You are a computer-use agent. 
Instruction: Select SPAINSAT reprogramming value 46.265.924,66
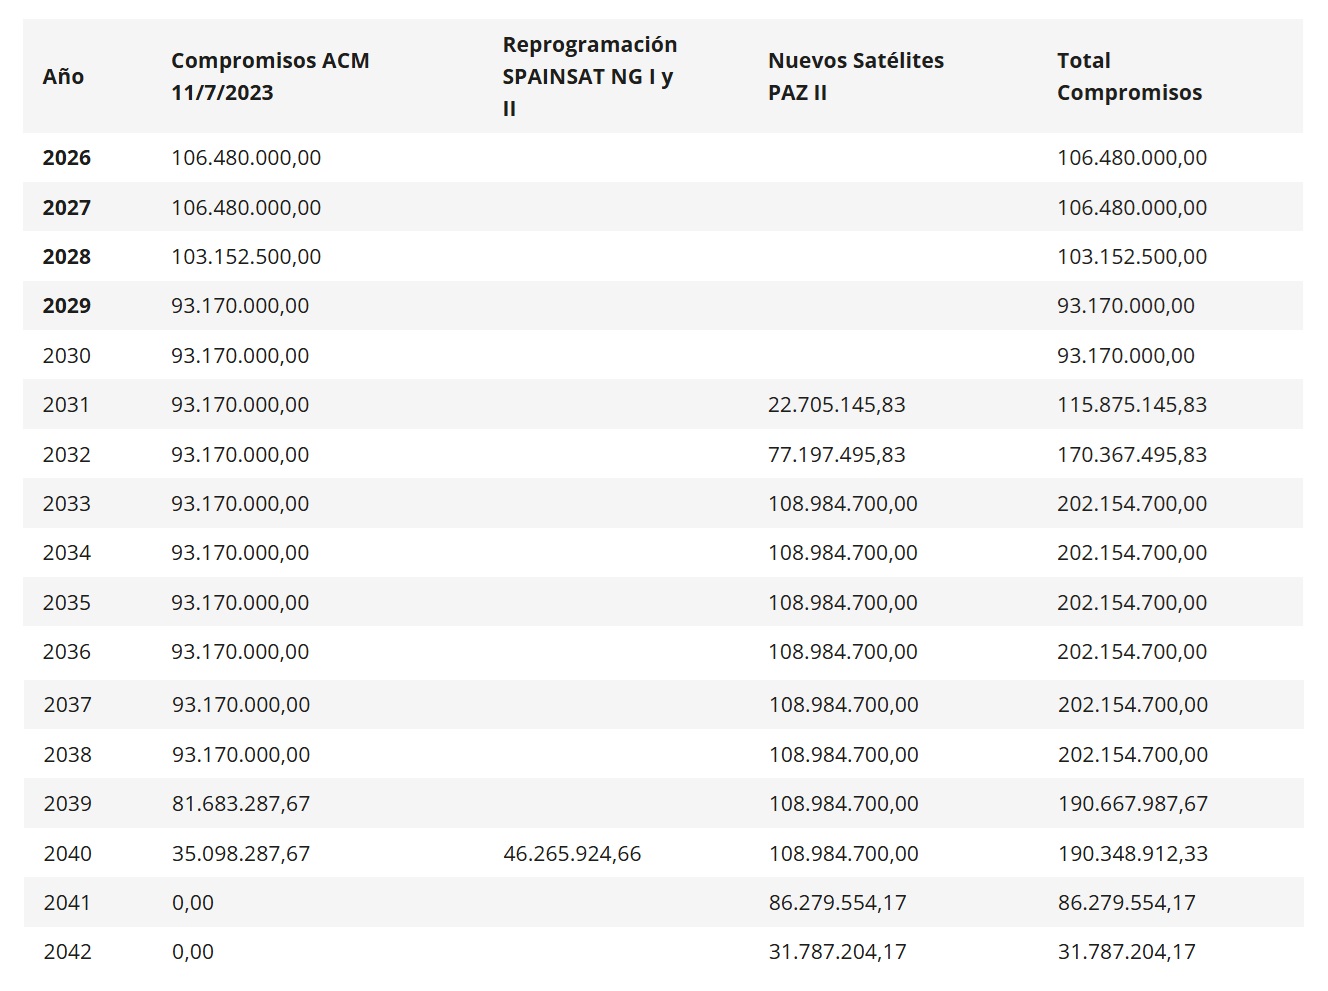tap(572, 854)
